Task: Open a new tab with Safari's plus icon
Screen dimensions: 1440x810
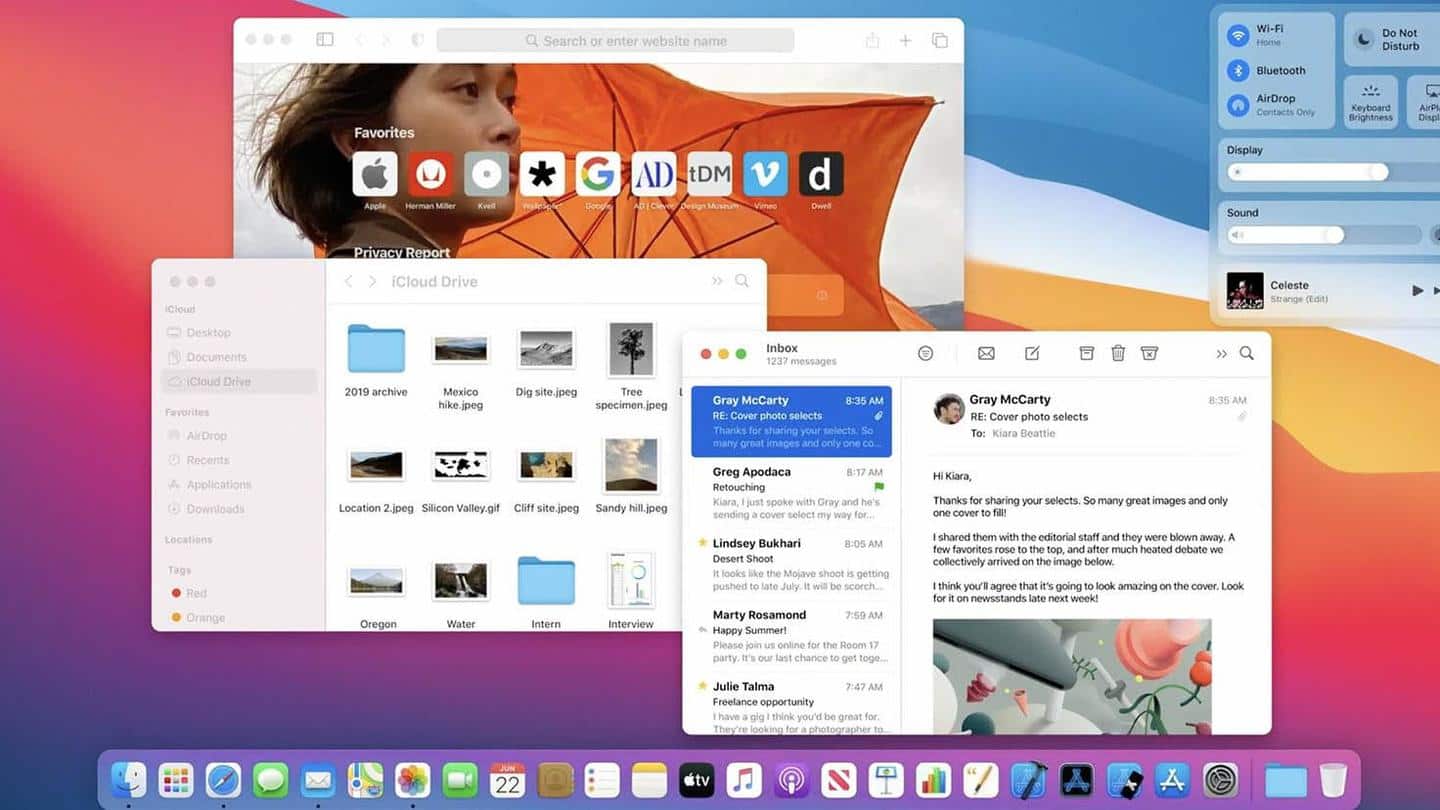Action: 905,40
